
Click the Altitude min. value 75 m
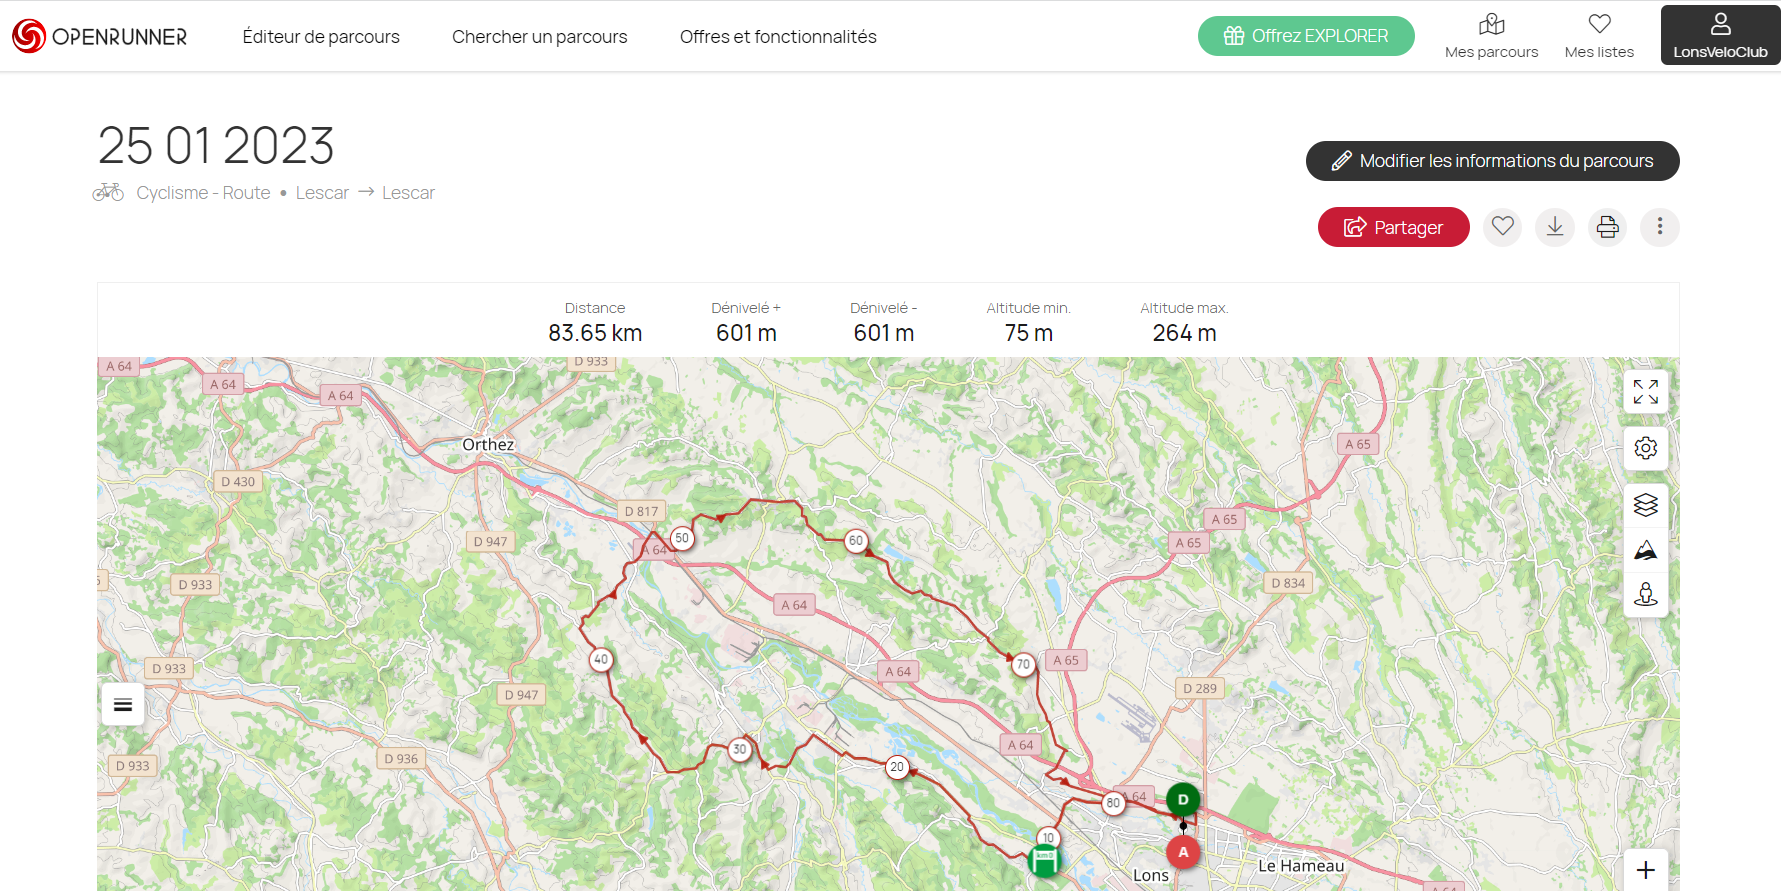point(1028,333)
